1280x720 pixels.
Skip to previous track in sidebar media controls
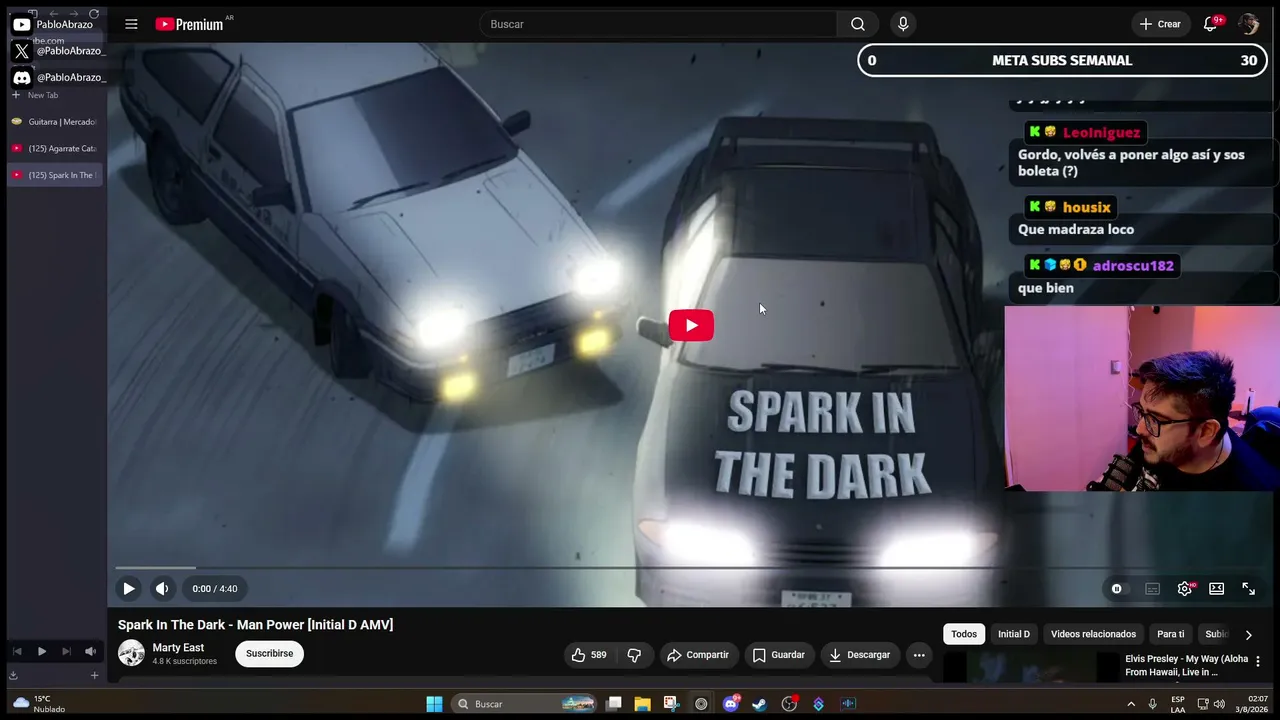point(17,651)
